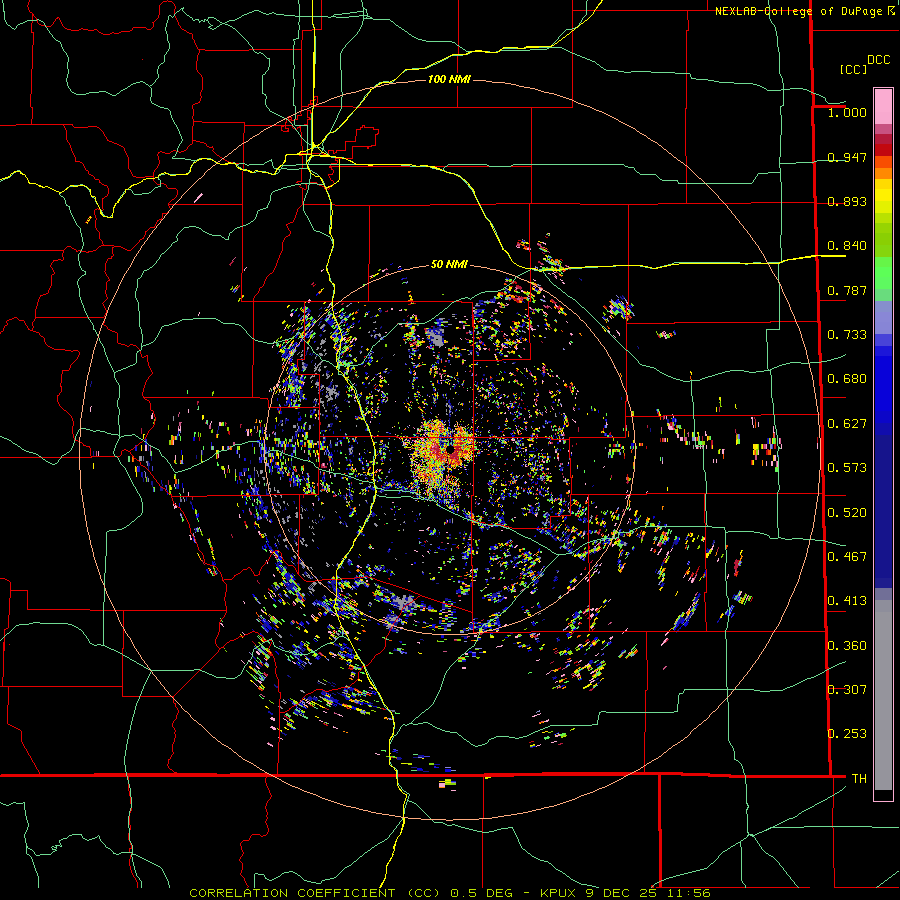Click the CORRELATION COEFFICIENT footer words
Viewport: 900px width, 900px height.
pyautogui.click(x=292, y=893)
